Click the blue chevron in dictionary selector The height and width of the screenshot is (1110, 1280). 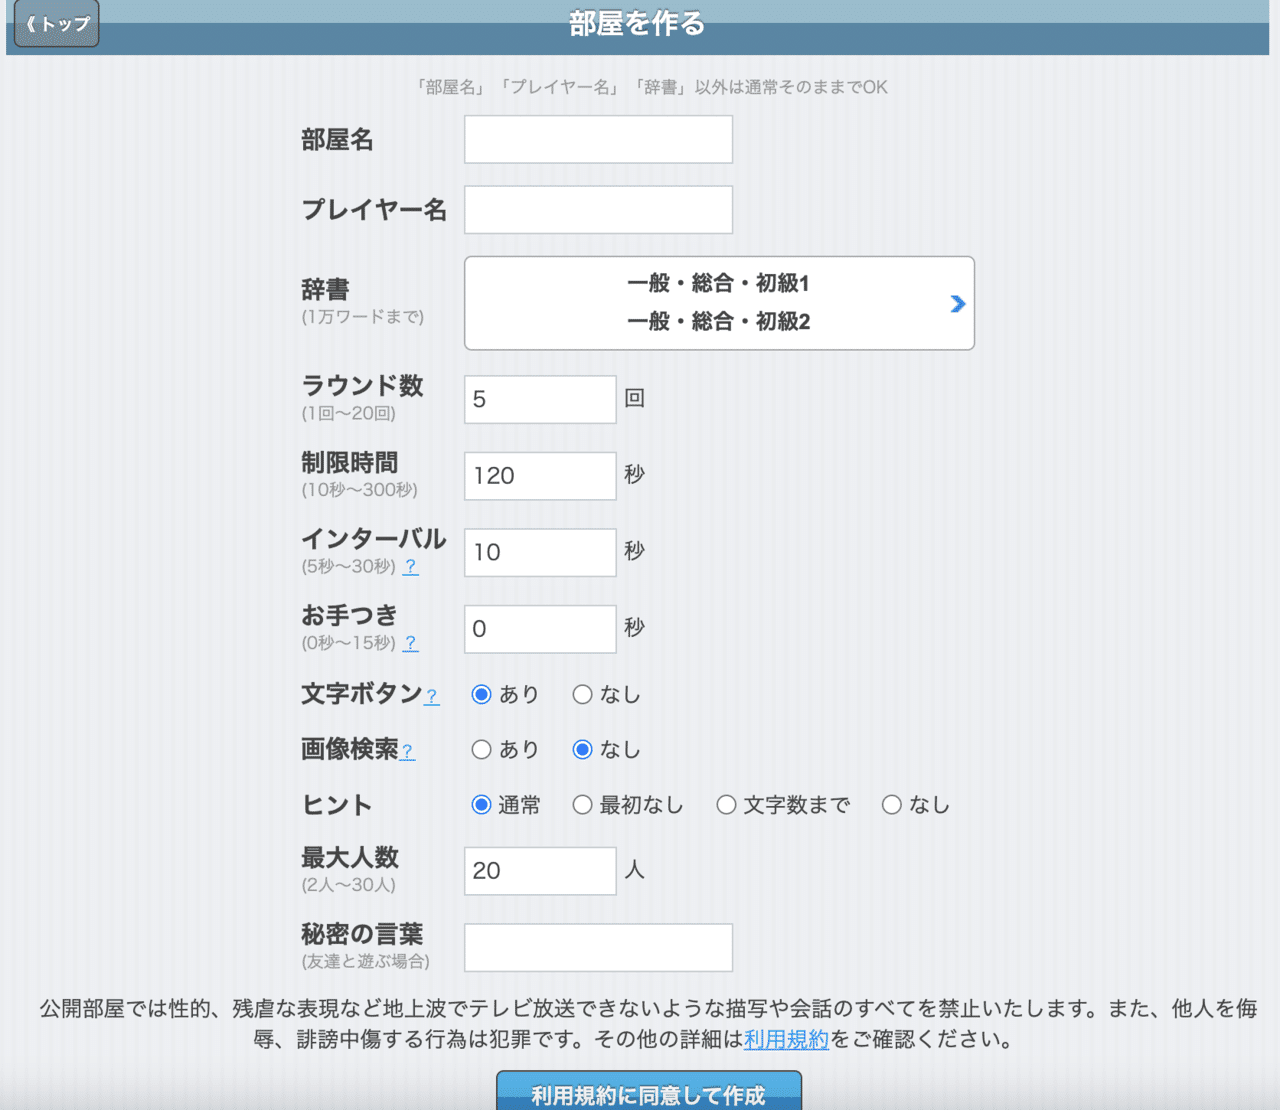958,303
